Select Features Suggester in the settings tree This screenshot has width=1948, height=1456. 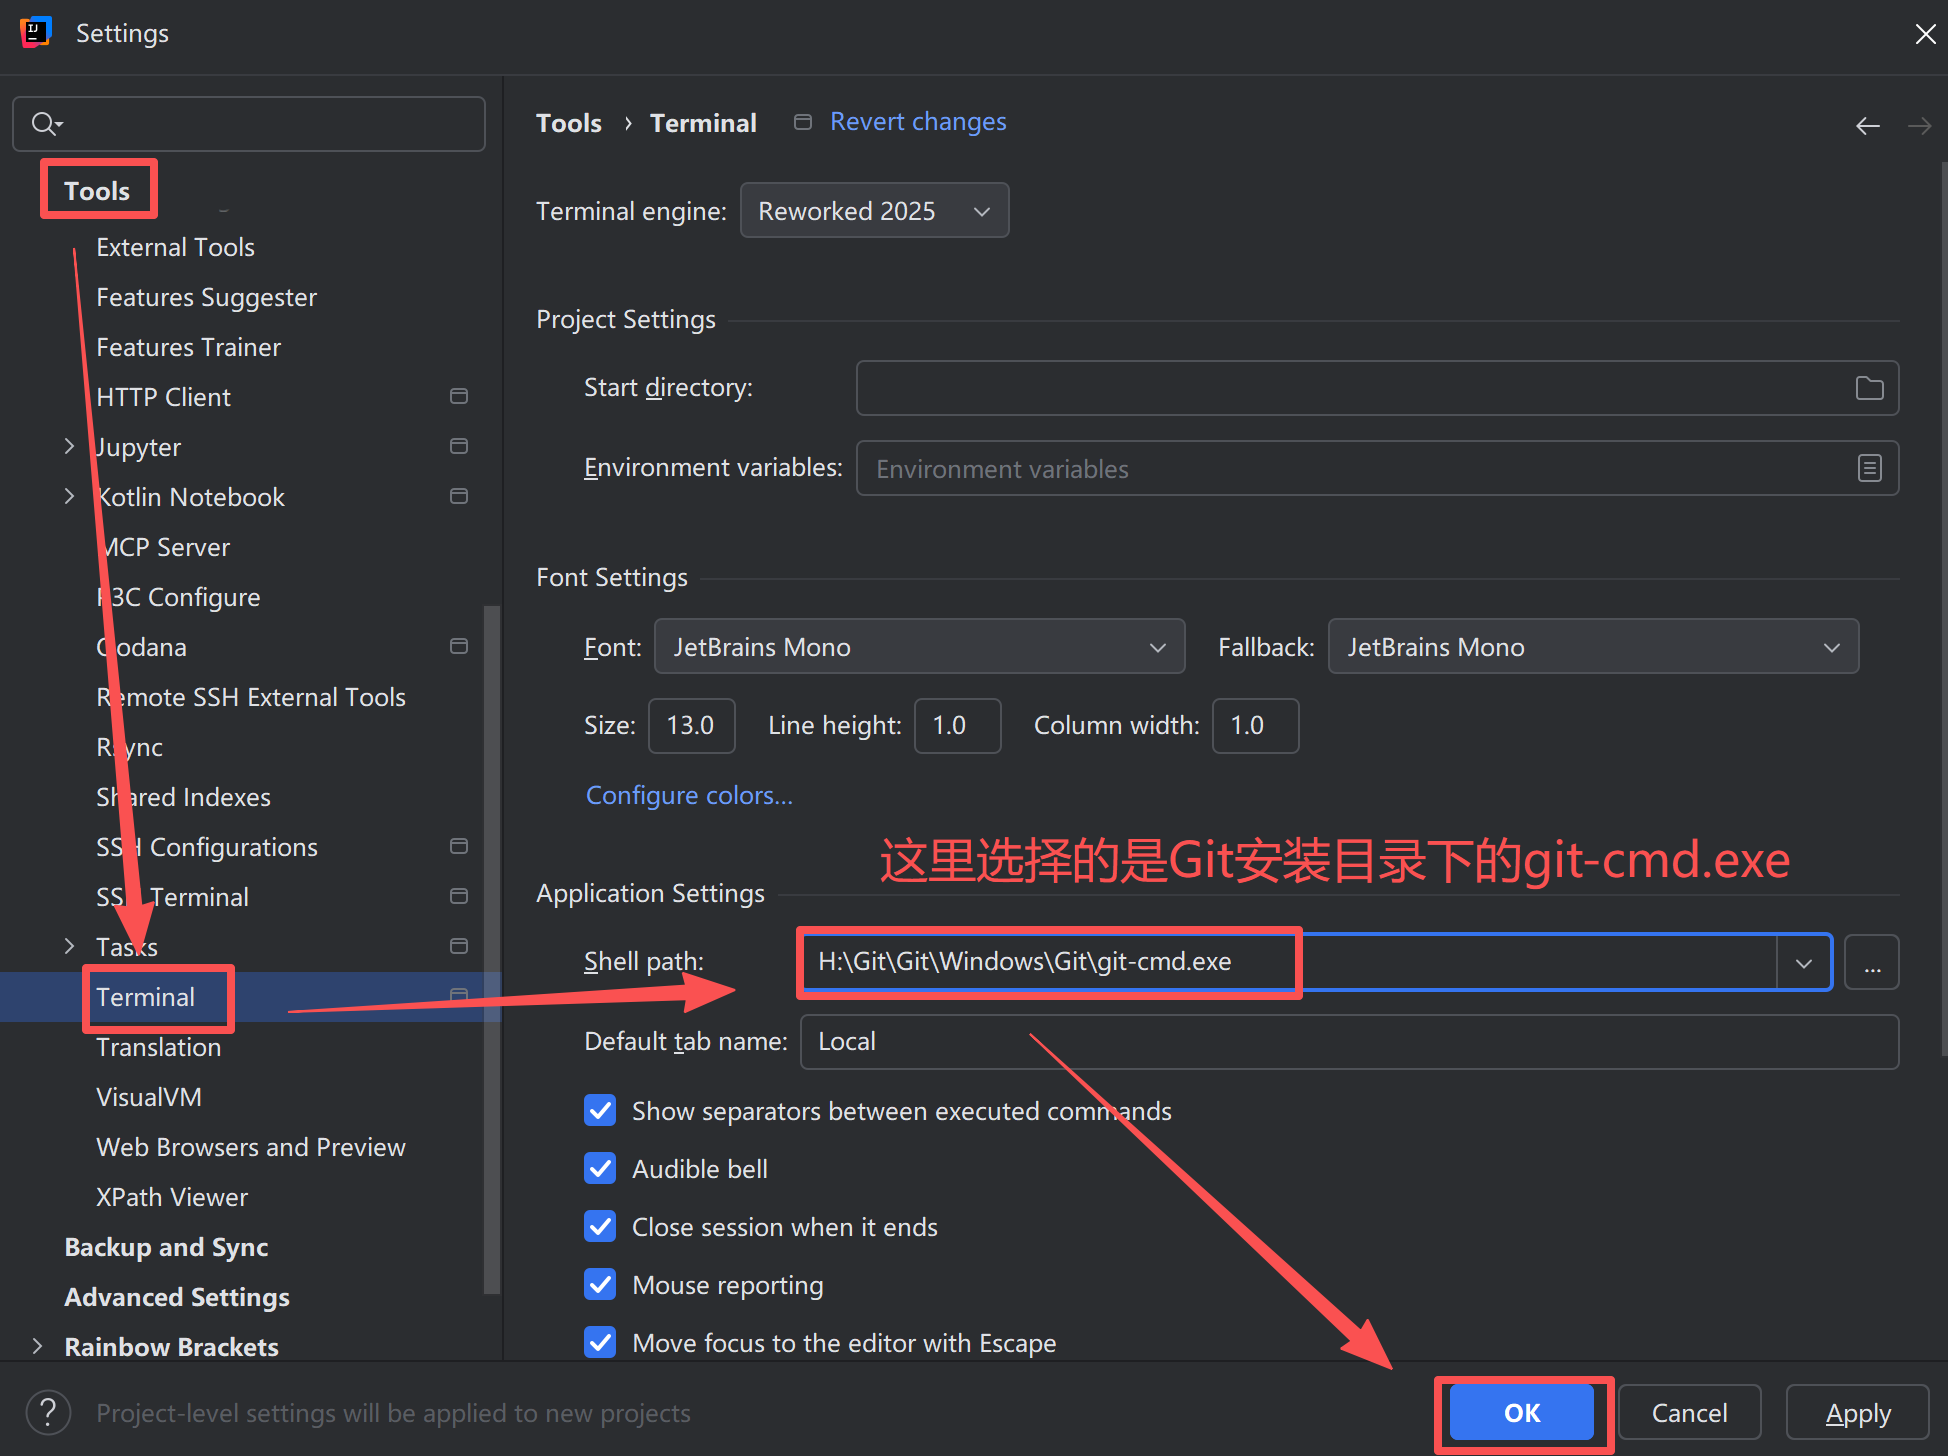click(206, 297)
